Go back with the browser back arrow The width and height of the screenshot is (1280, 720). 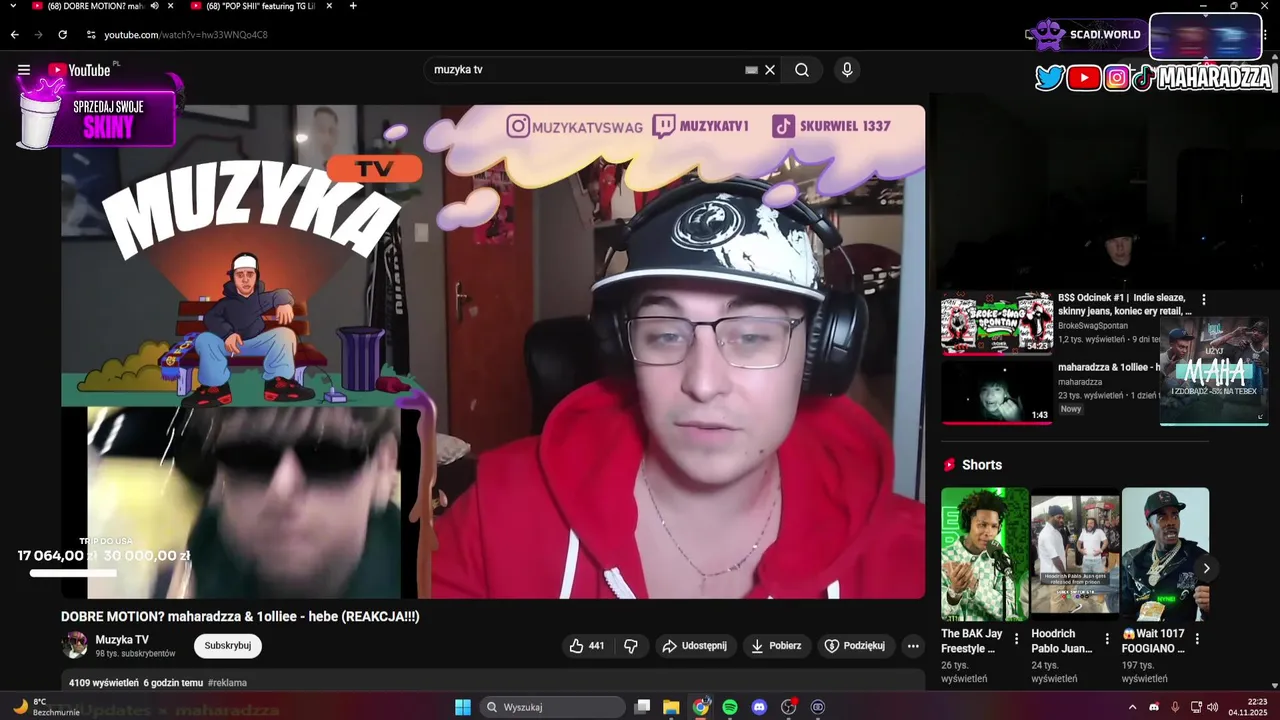coord(15,35)
